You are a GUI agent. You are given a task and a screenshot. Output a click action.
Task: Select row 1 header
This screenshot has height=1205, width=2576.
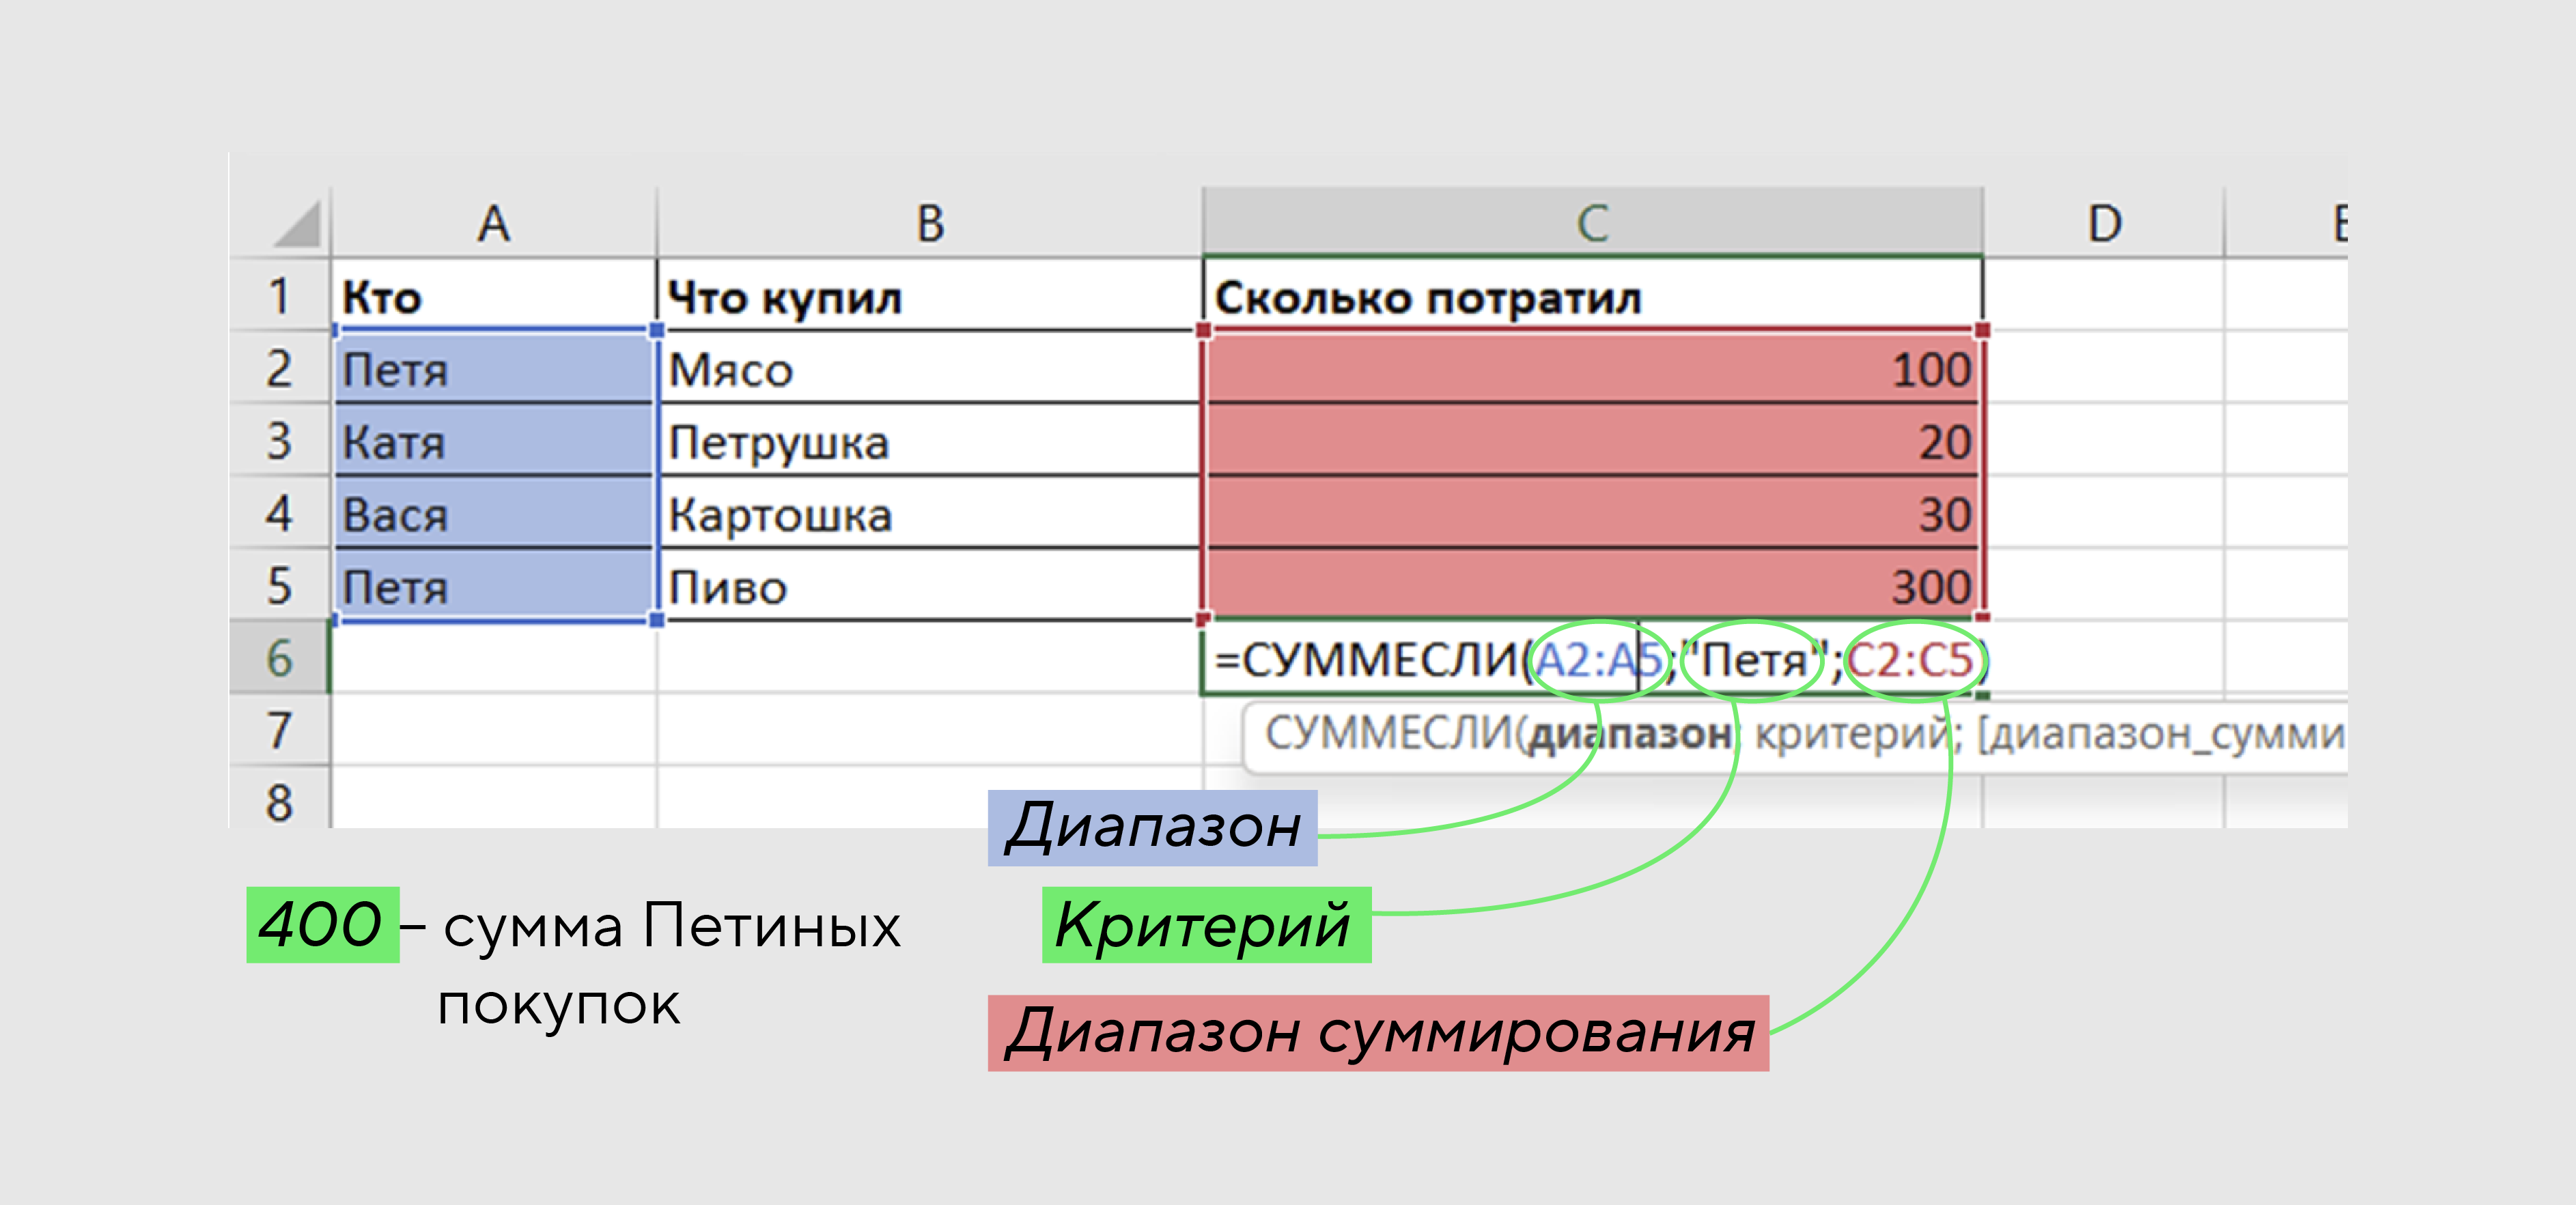pyautogui.click(x=279, y=297)
